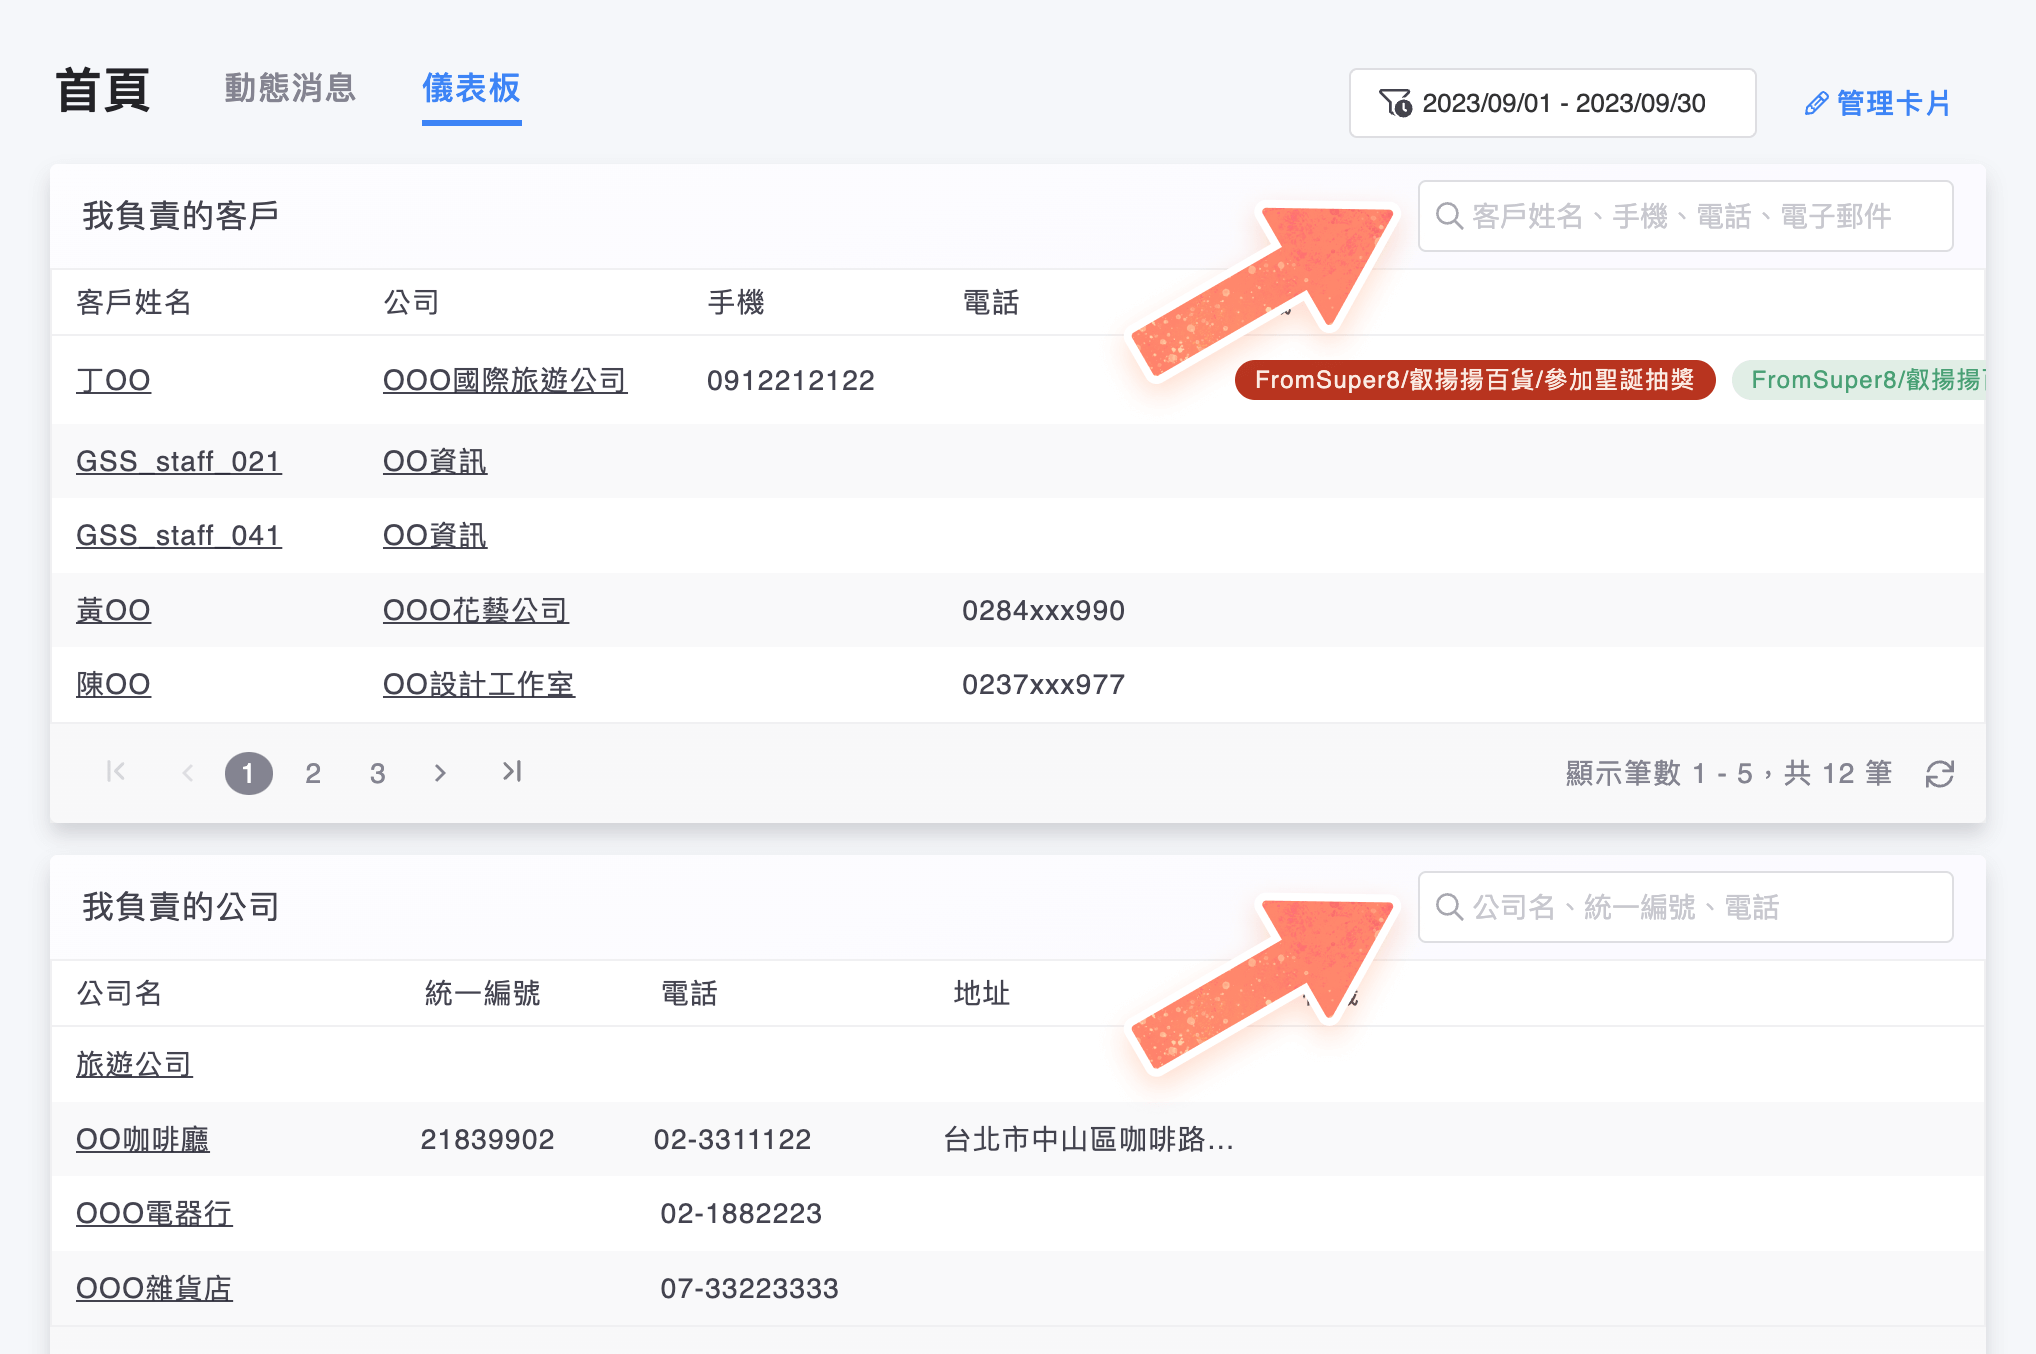Go to page 2 of the customer list
This screenshot has width=2036, height=1354.
[x=312, y=772]
